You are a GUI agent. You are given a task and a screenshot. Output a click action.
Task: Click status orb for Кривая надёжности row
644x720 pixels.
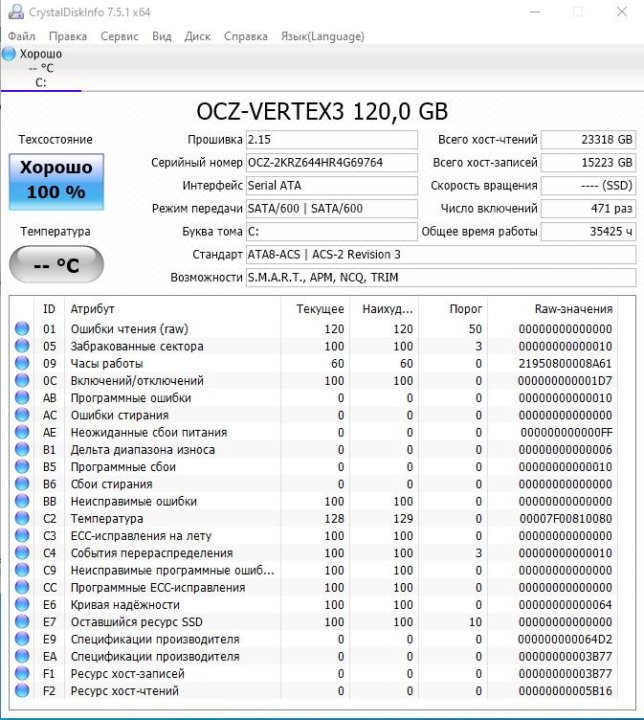coord(22,605)
